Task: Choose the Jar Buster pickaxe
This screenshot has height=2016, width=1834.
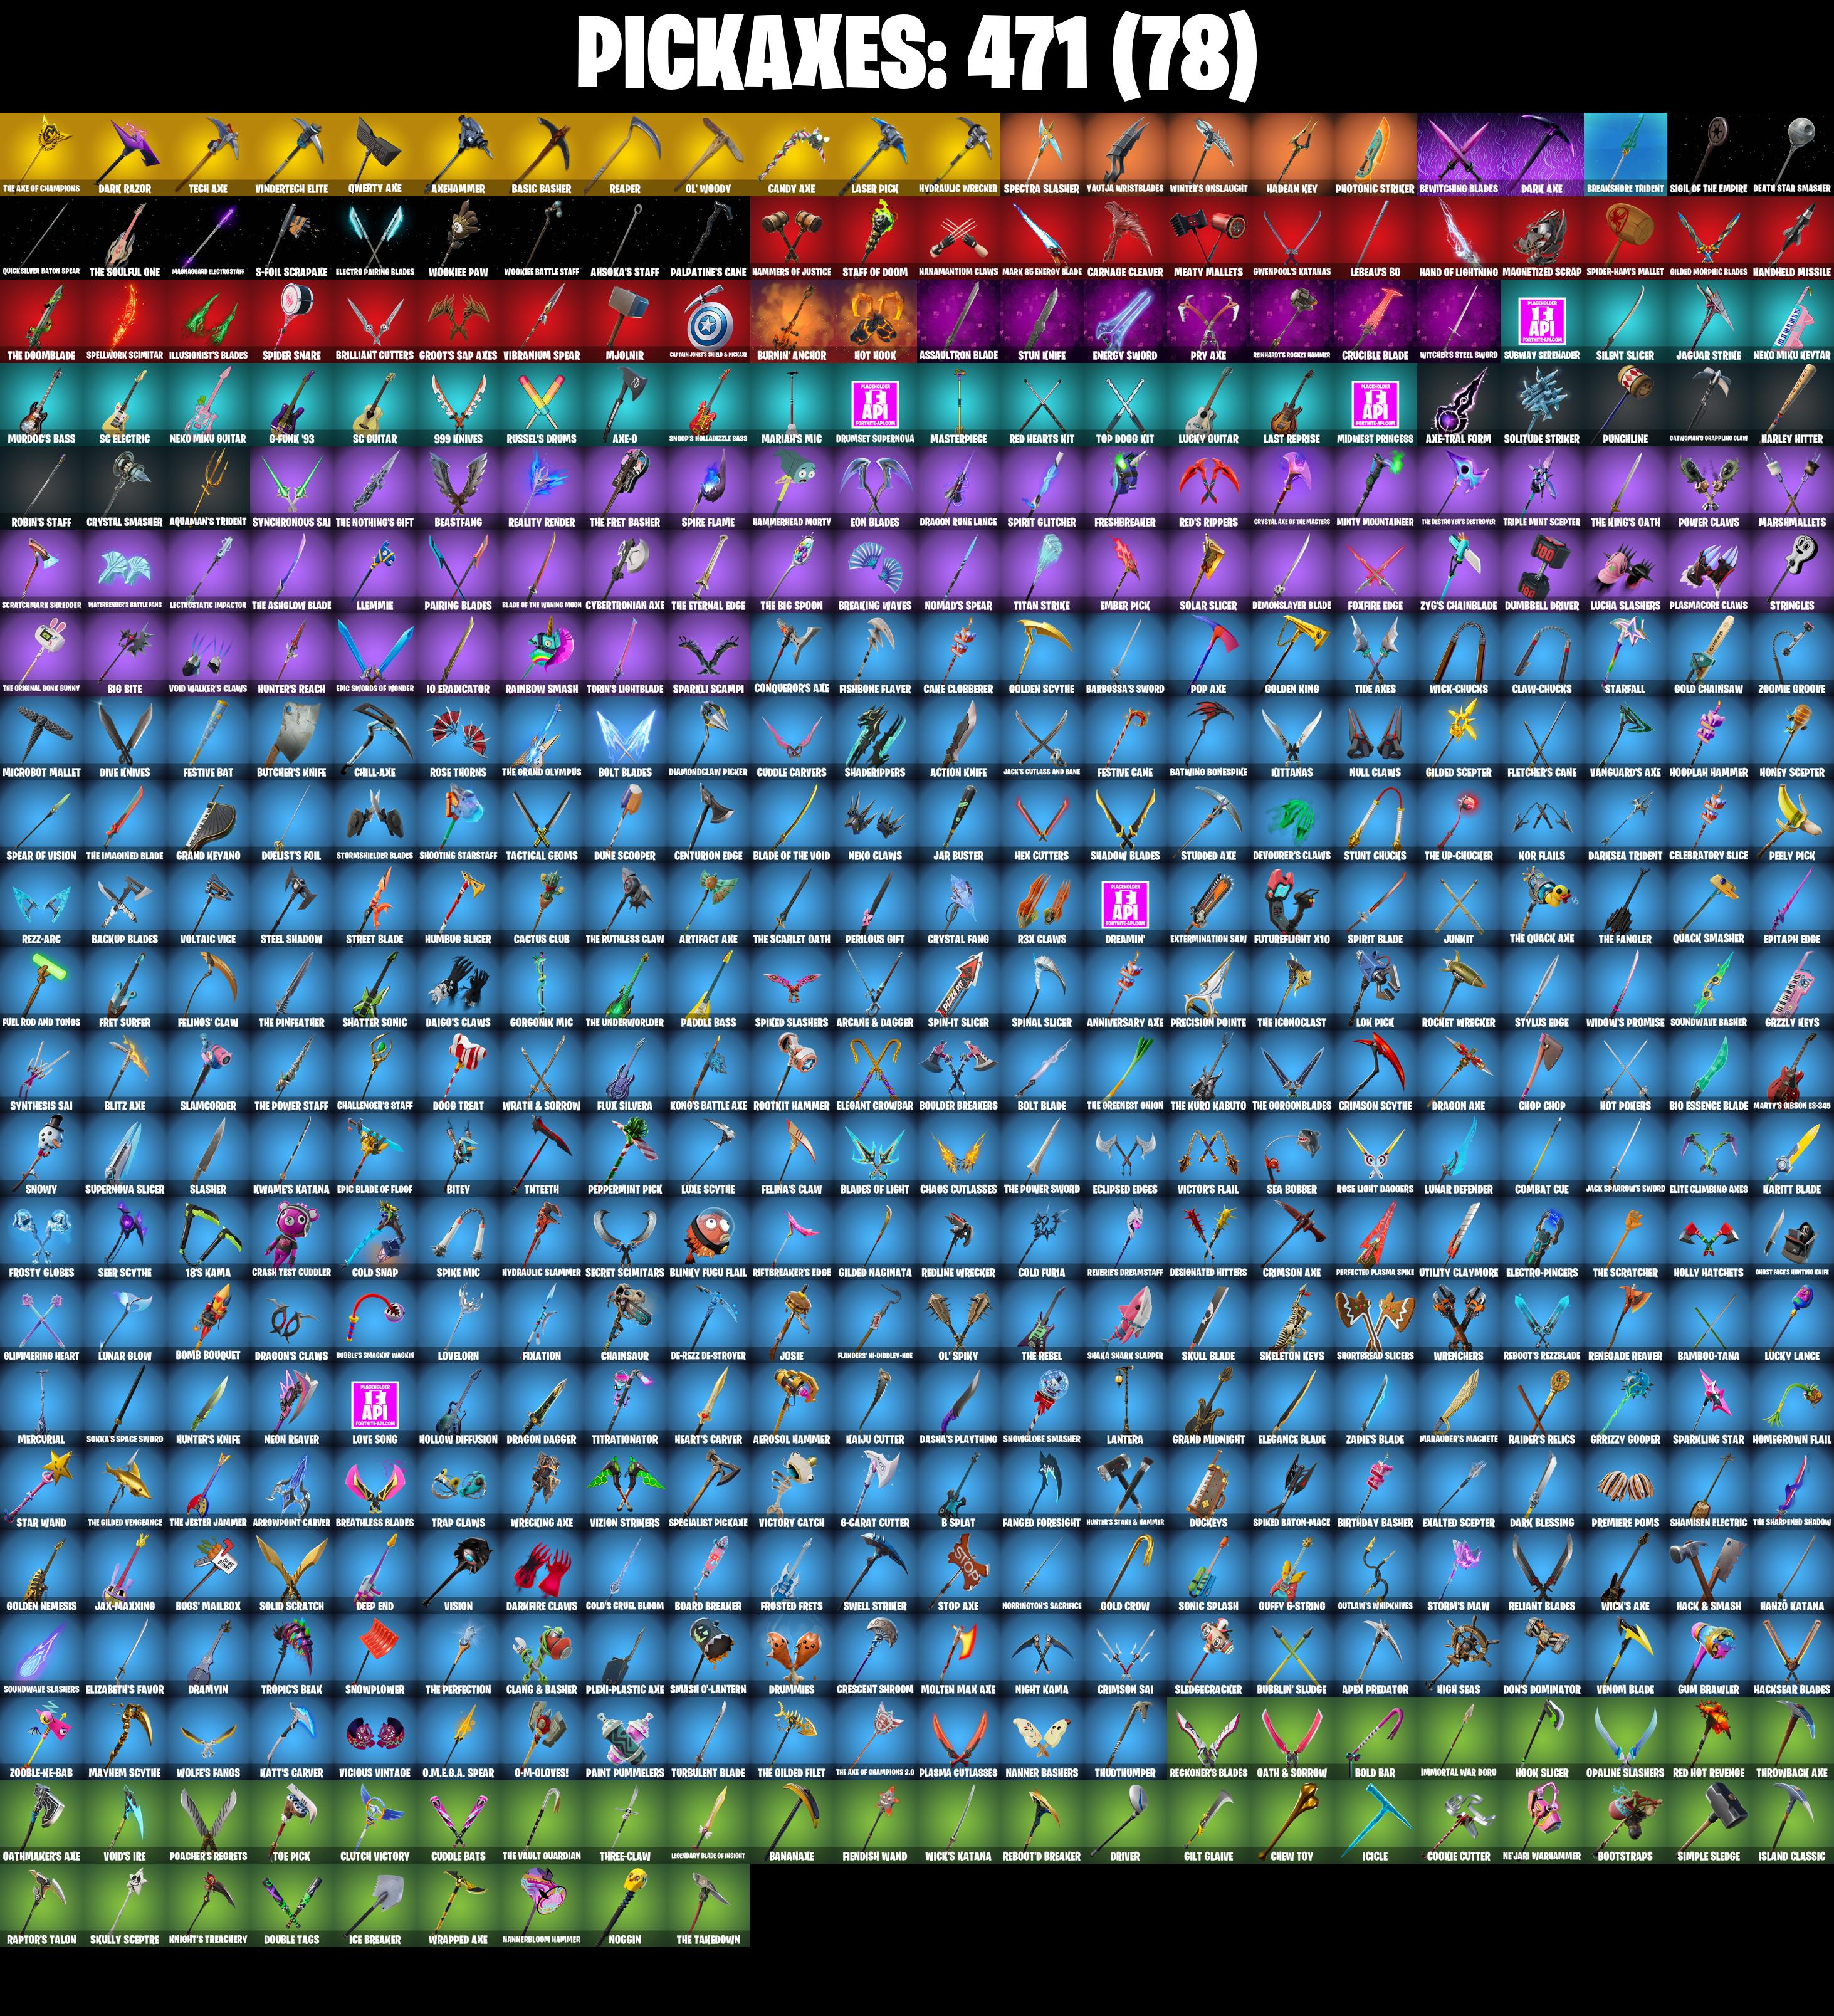Action: tap(958, 822)
